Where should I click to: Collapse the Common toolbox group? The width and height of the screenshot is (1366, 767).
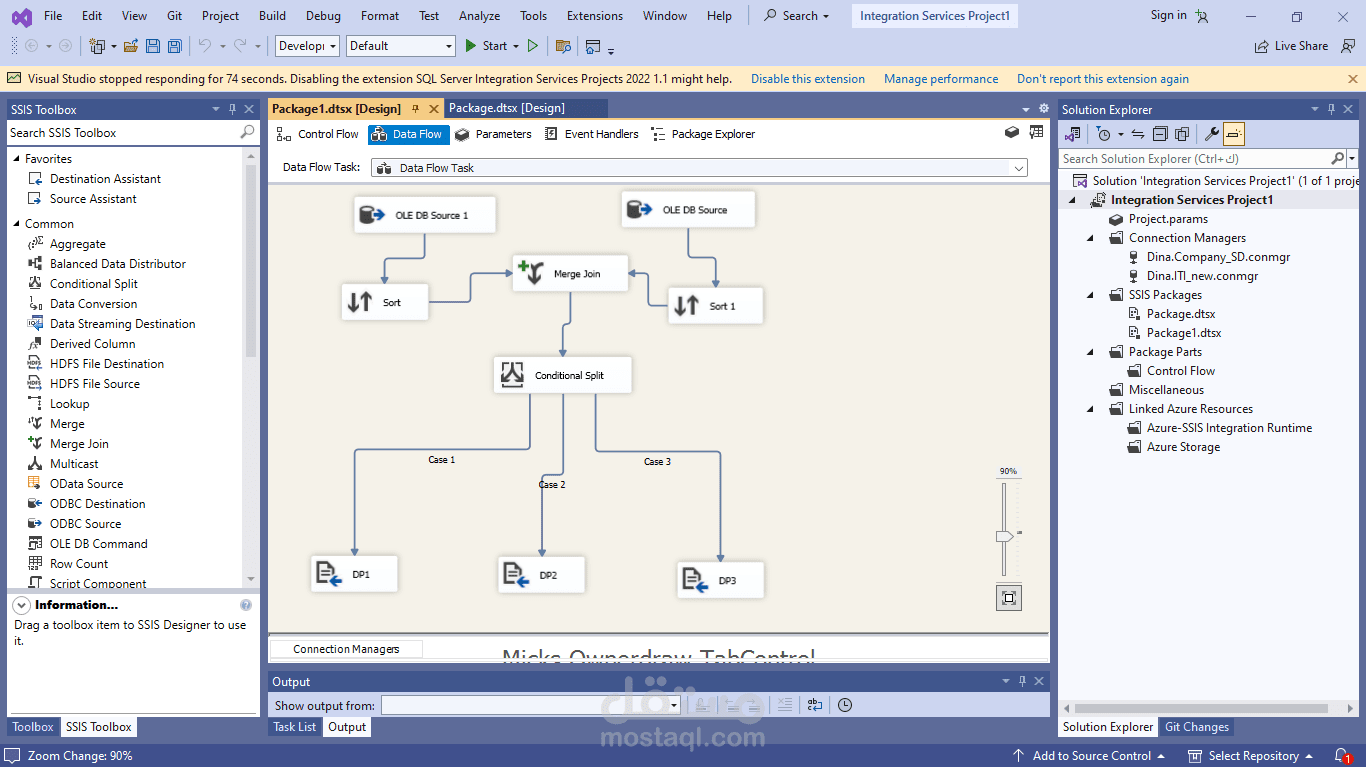(16, 224)
